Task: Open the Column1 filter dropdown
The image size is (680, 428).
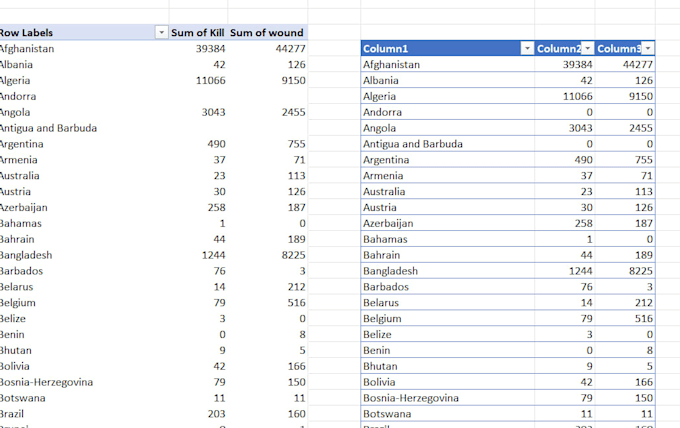Action: (x=527, y=49)
